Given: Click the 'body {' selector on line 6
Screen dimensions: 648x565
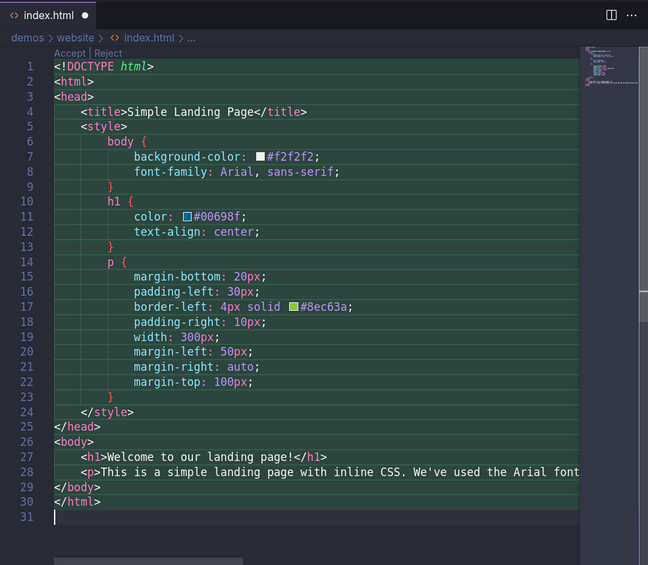Looking at the screenshot, I should (127, 142).
